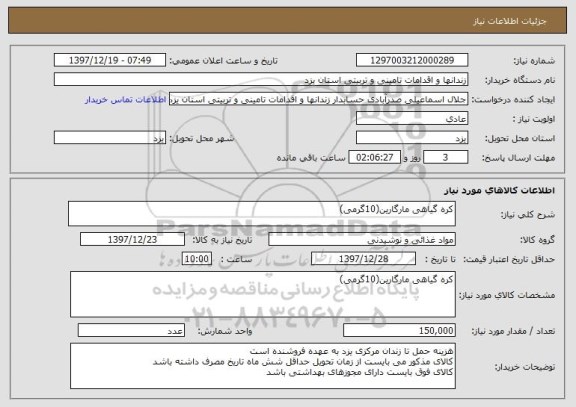Image resolution: width=576 pixels, height=407 pixels.
Task: Click the label تاریخ نیاز به کالا
Action: pyautogui.click(x=222, y=240)
